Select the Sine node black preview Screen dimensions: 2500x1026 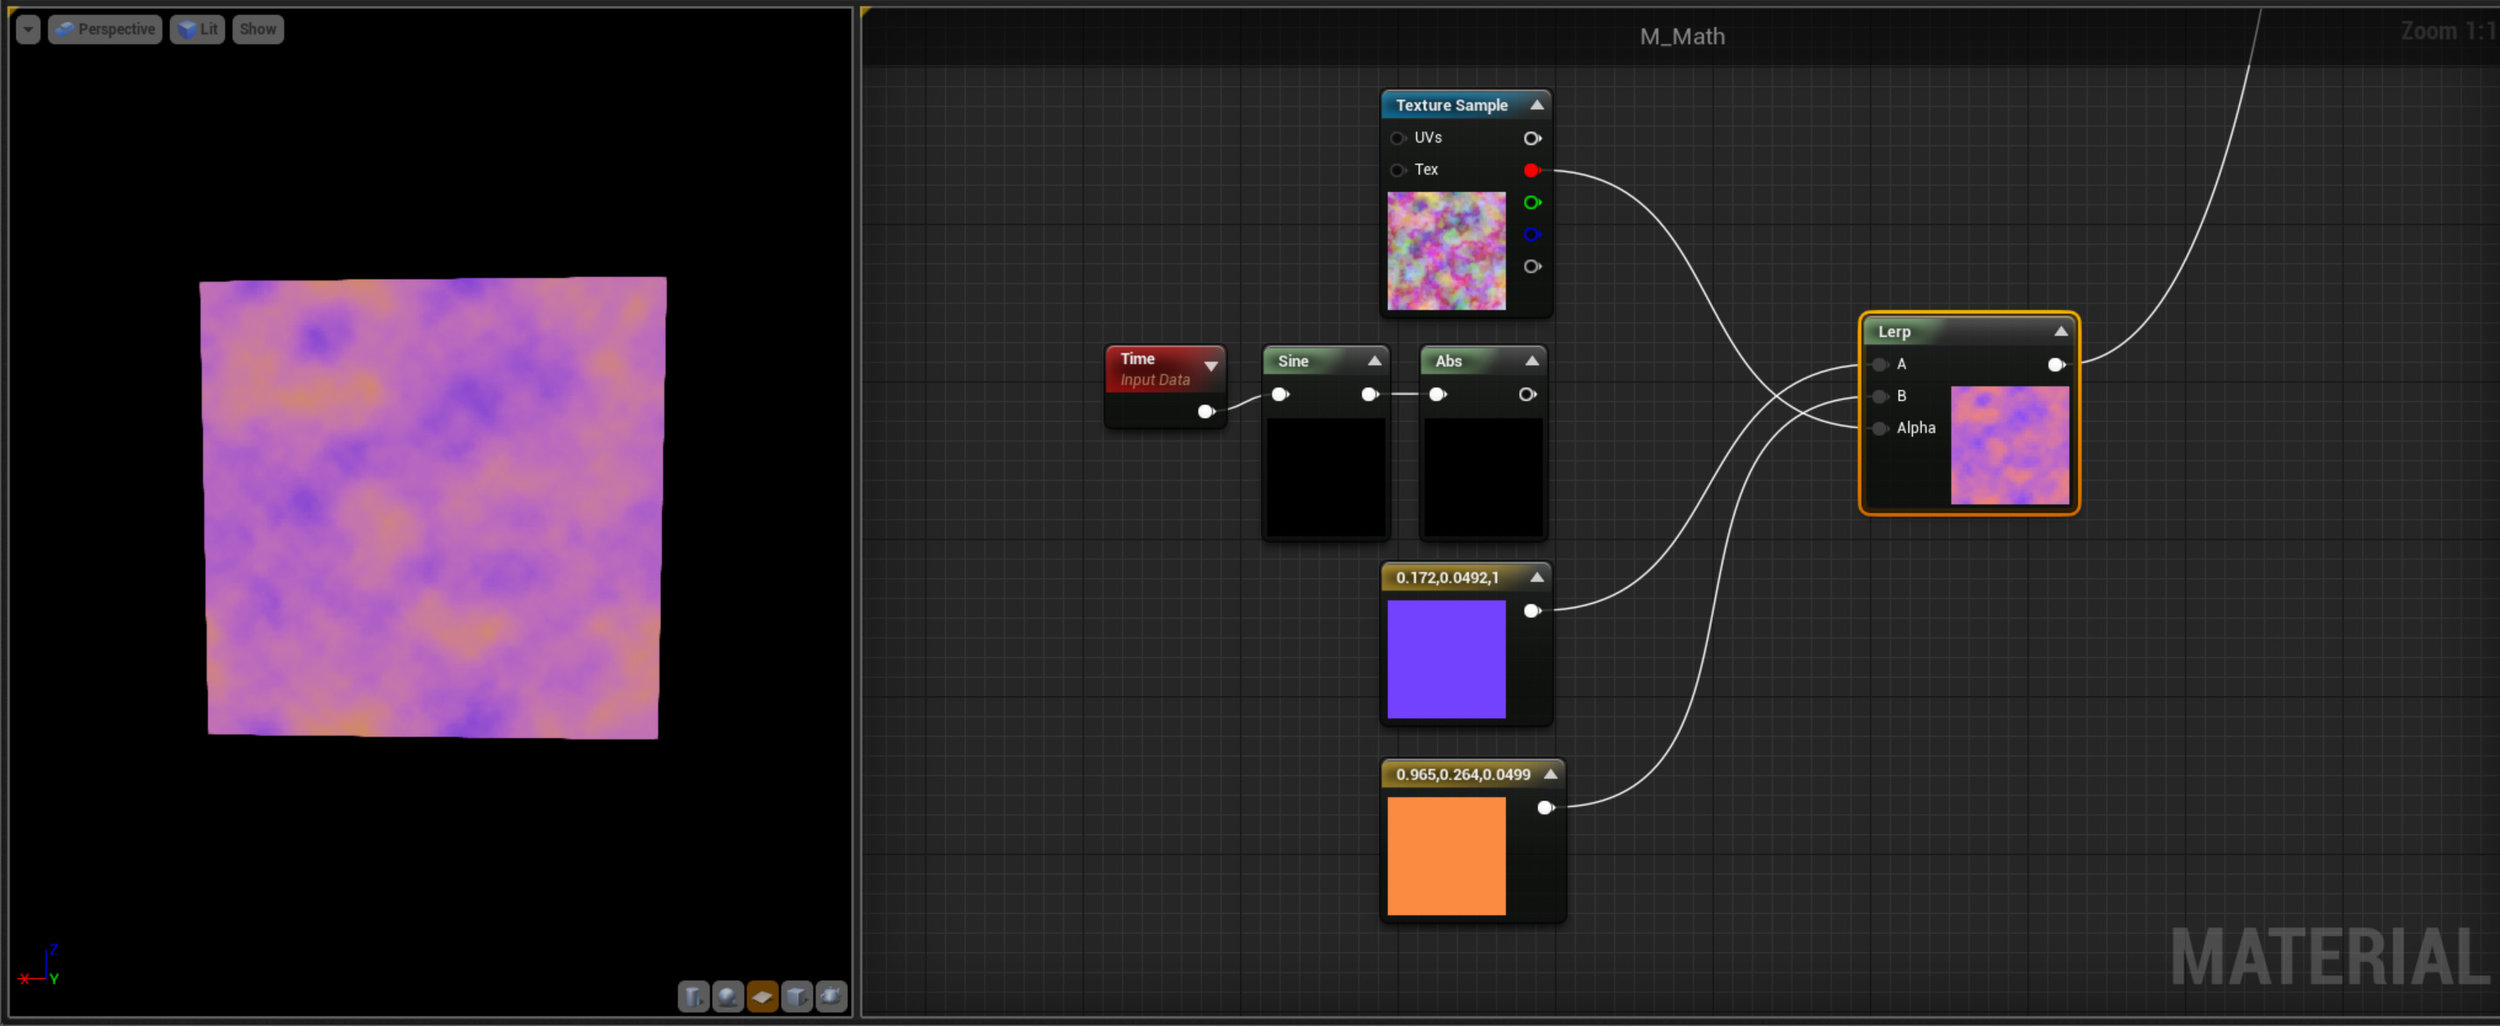(x=1326, y=477)
